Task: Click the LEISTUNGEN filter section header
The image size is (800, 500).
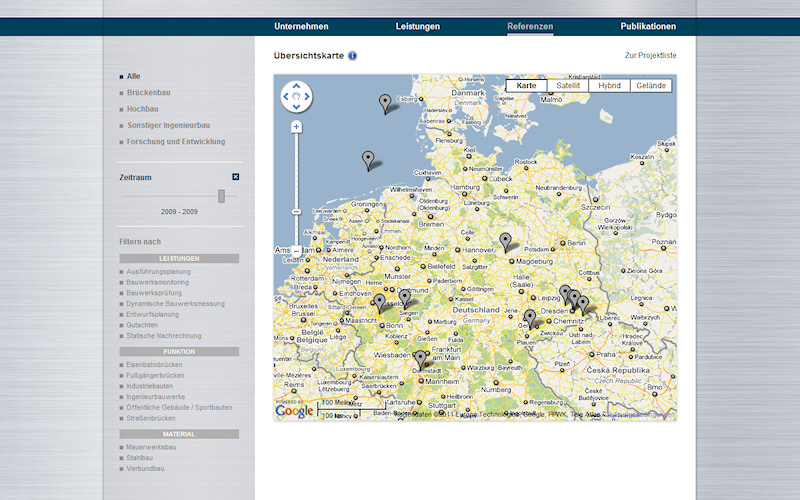Action: (179, 259)
